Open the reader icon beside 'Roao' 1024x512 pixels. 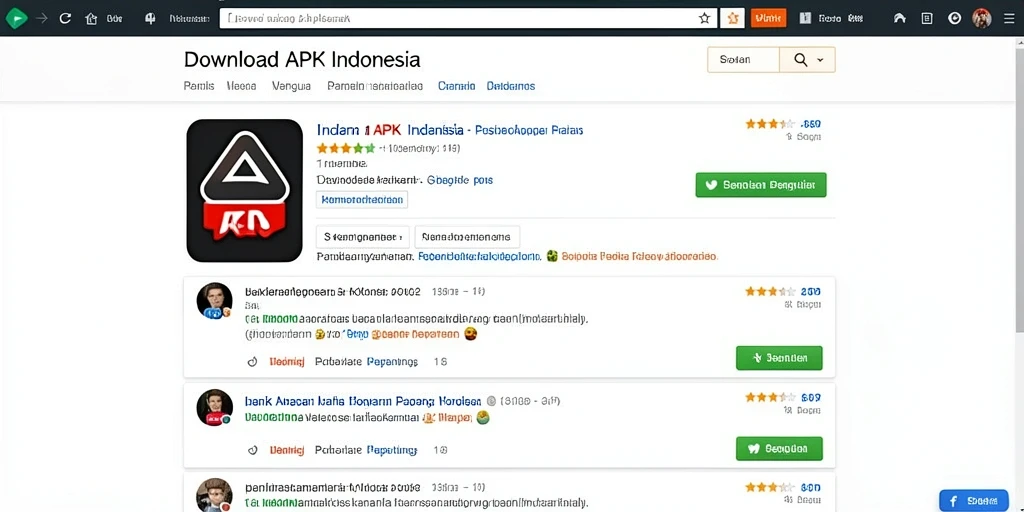805,18
